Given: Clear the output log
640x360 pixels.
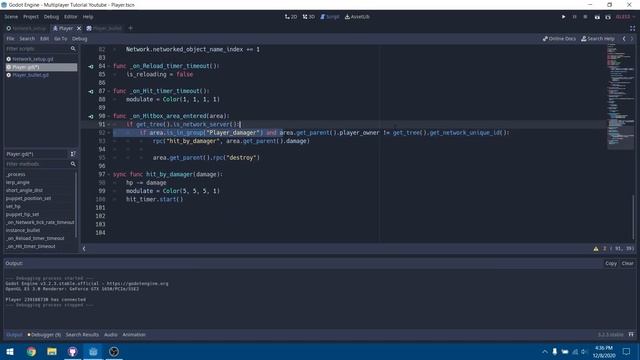Looking at the screenshot, I should coord(627,263).
